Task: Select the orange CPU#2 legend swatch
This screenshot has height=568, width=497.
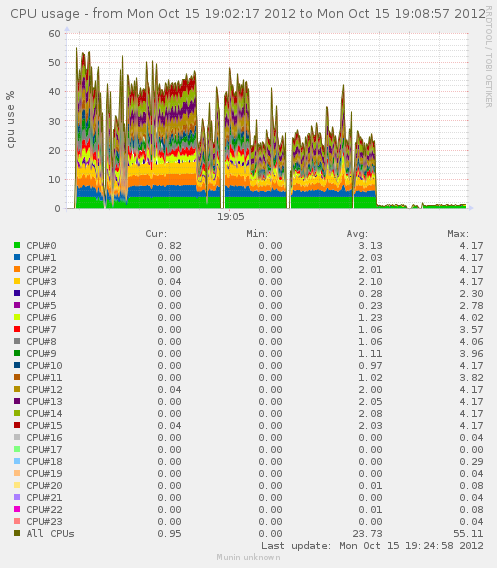Action: 17,269
